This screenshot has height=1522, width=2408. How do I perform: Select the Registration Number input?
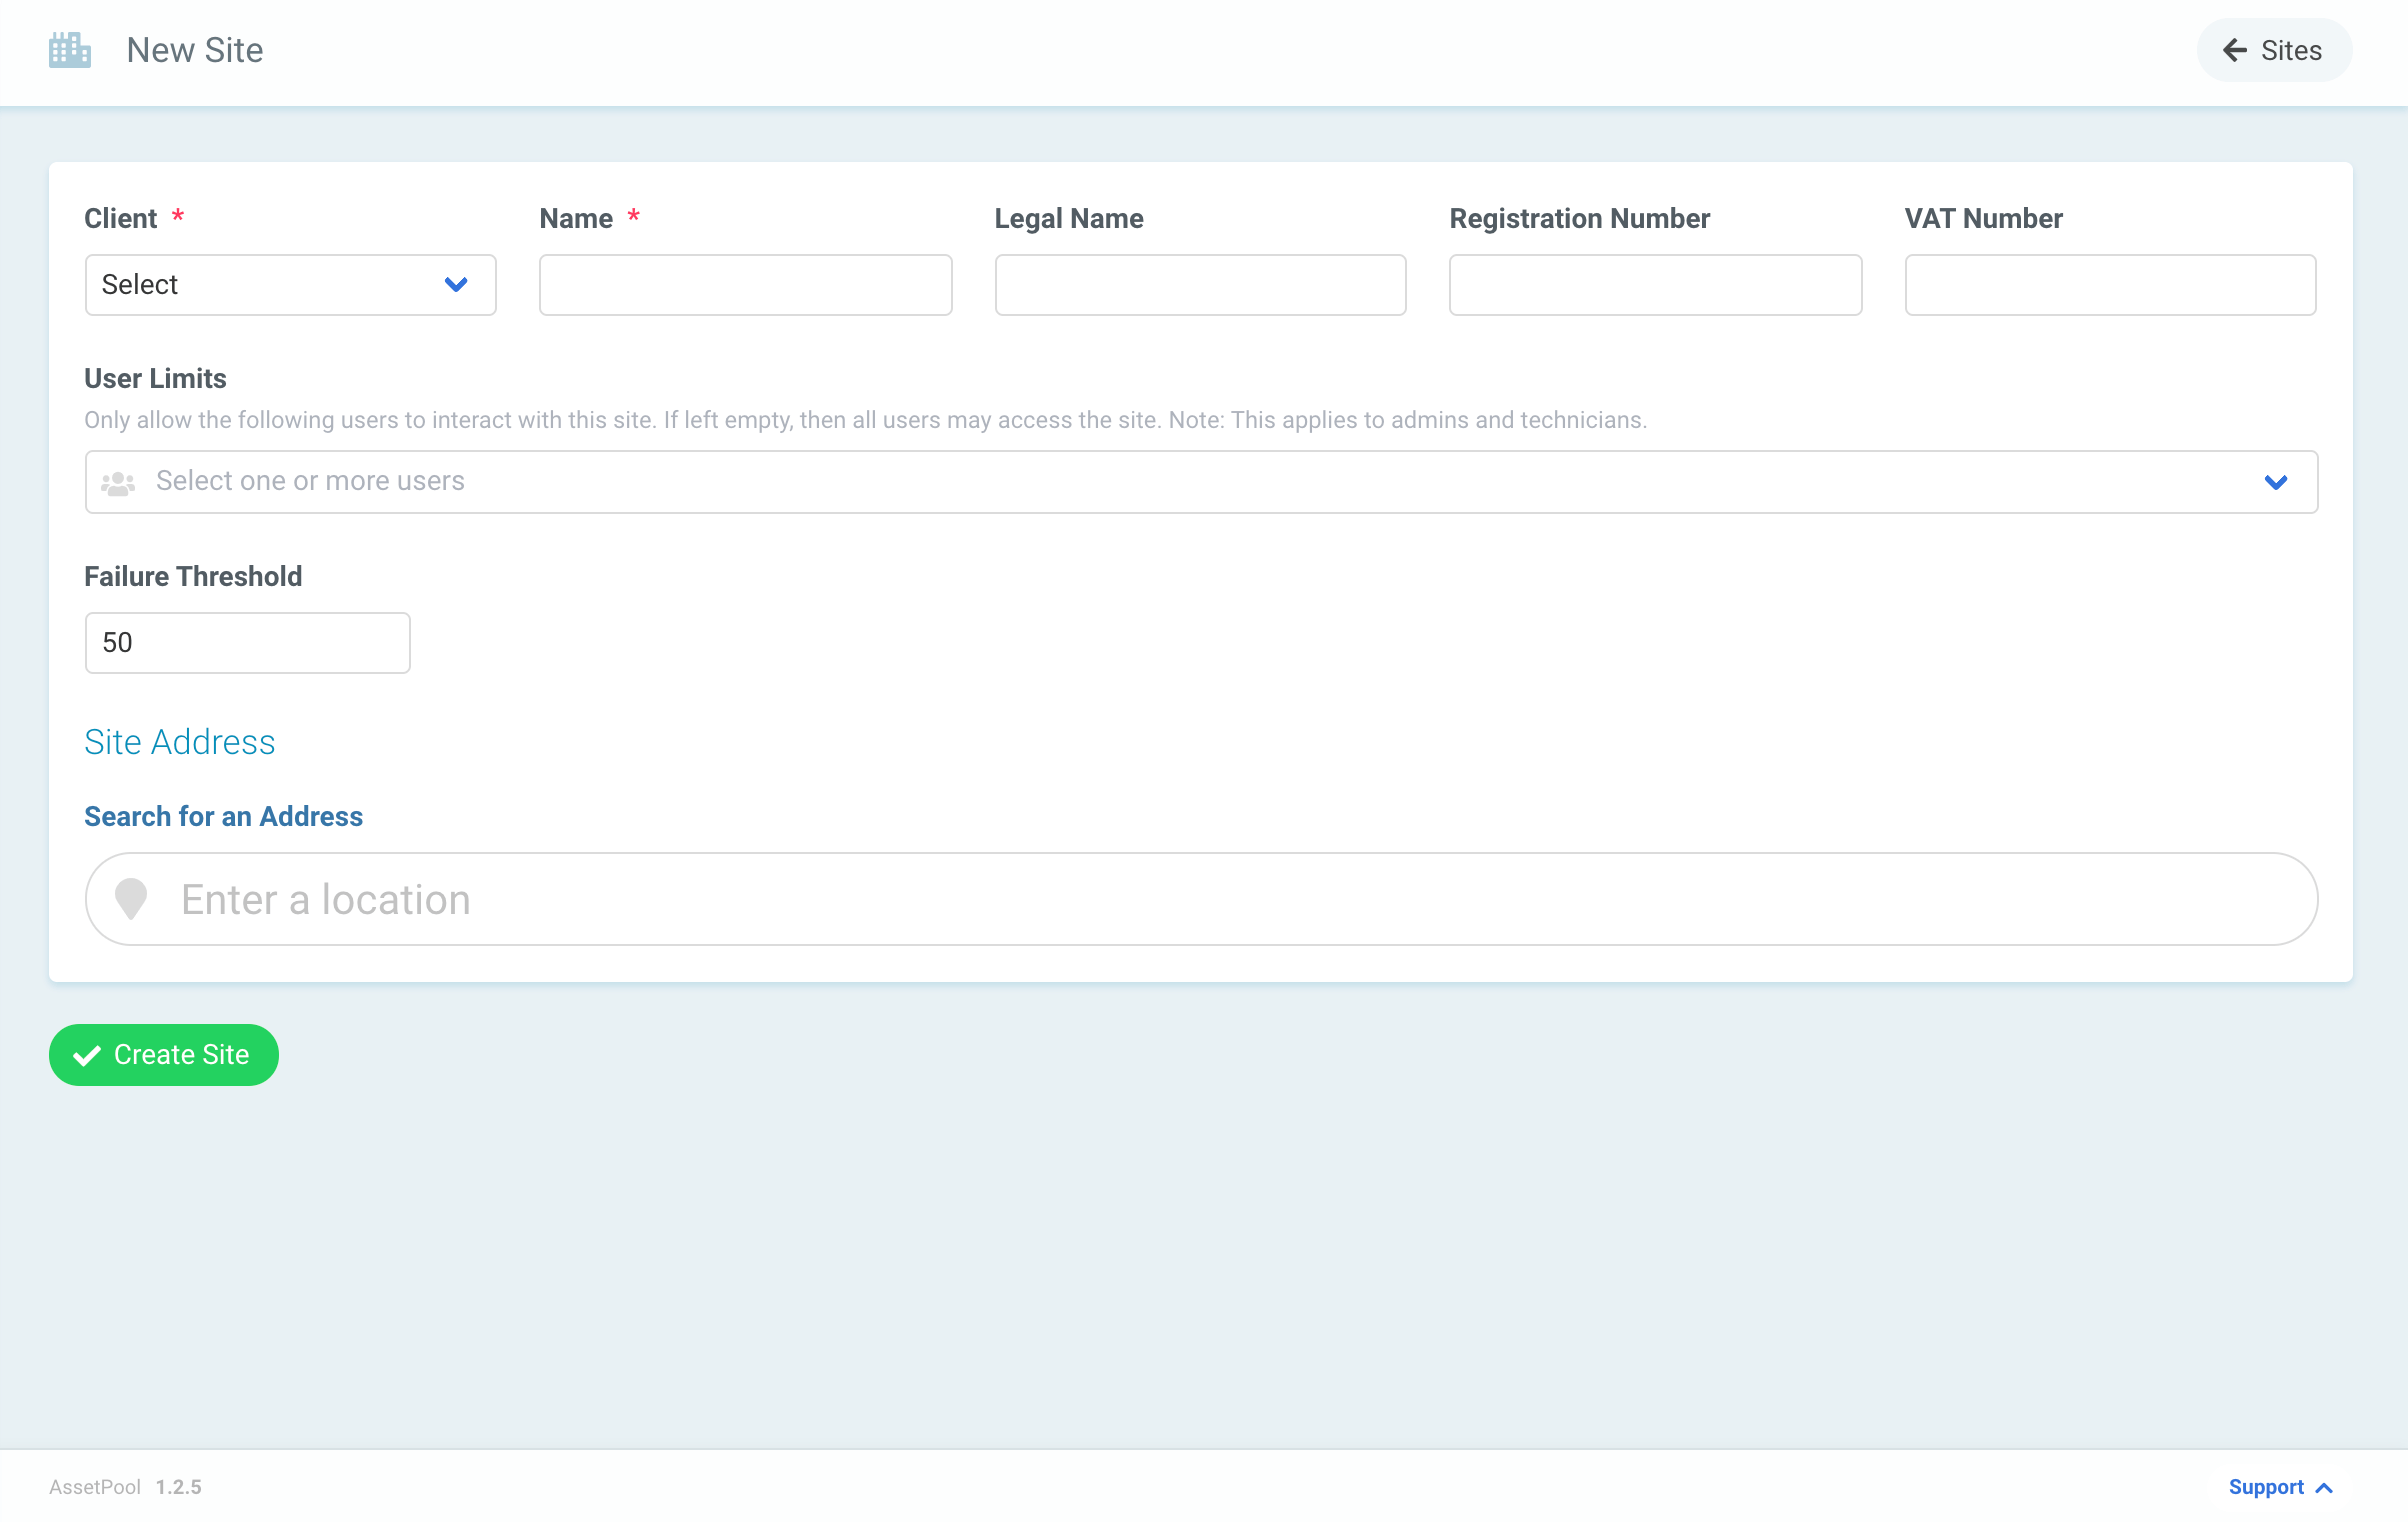point(1655,285)
